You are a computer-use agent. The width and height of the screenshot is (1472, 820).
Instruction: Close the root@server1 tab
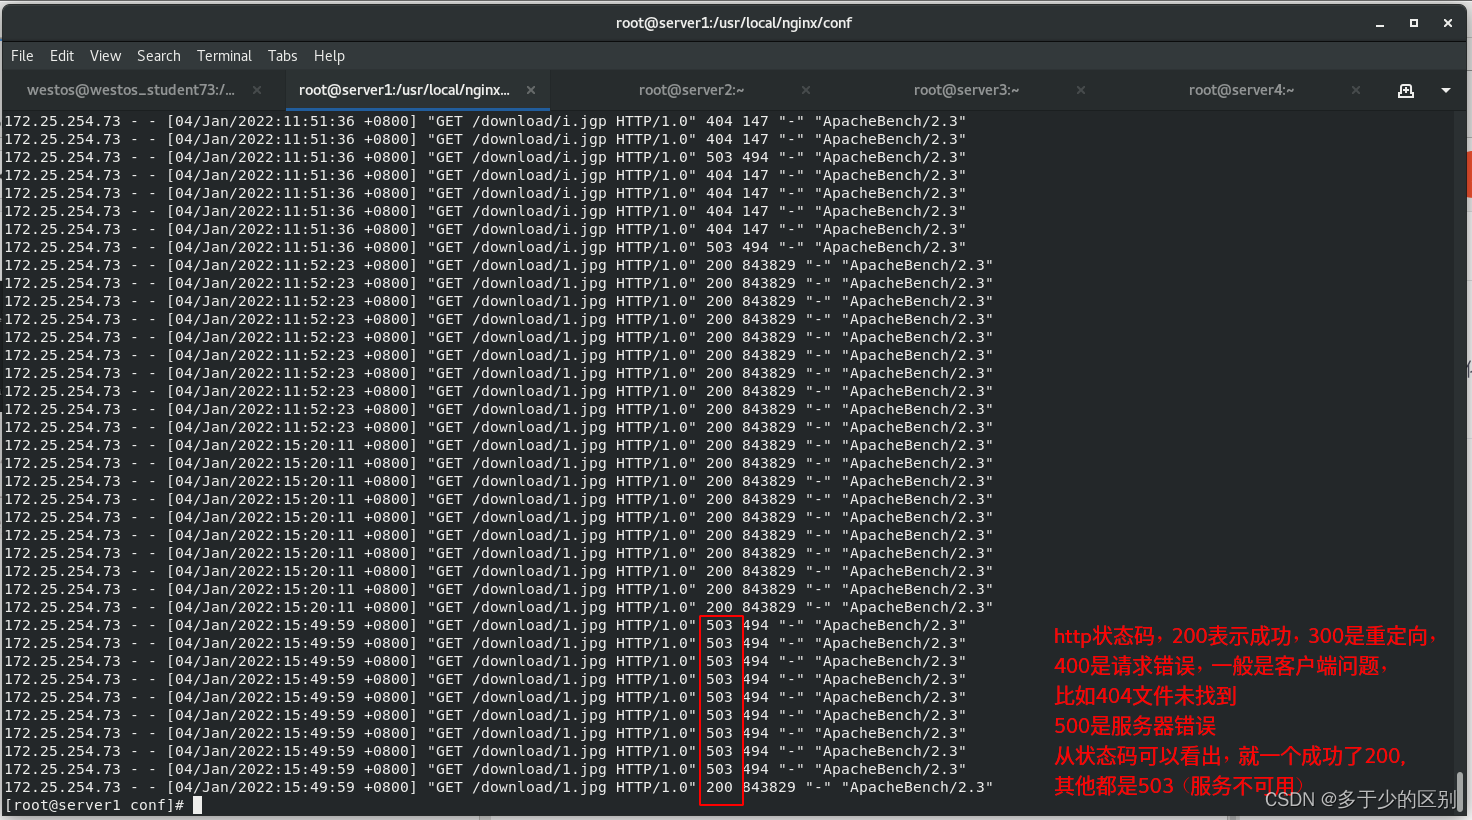tap(531, 90)
